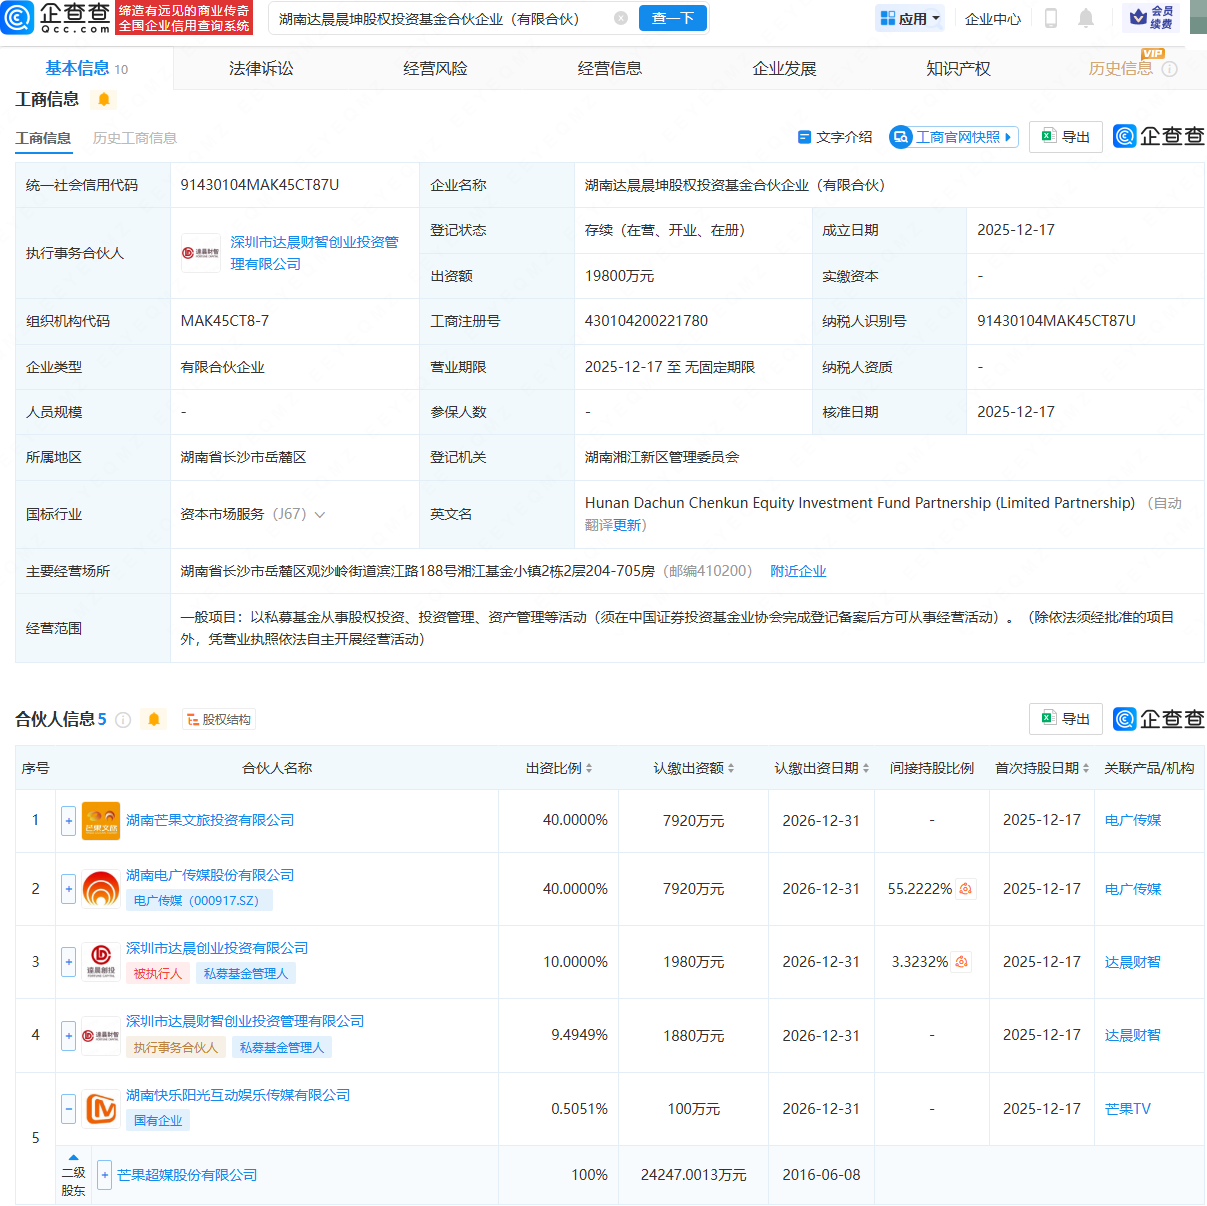
Task: Click the 查一下 search button
Action: coord(673,18)
